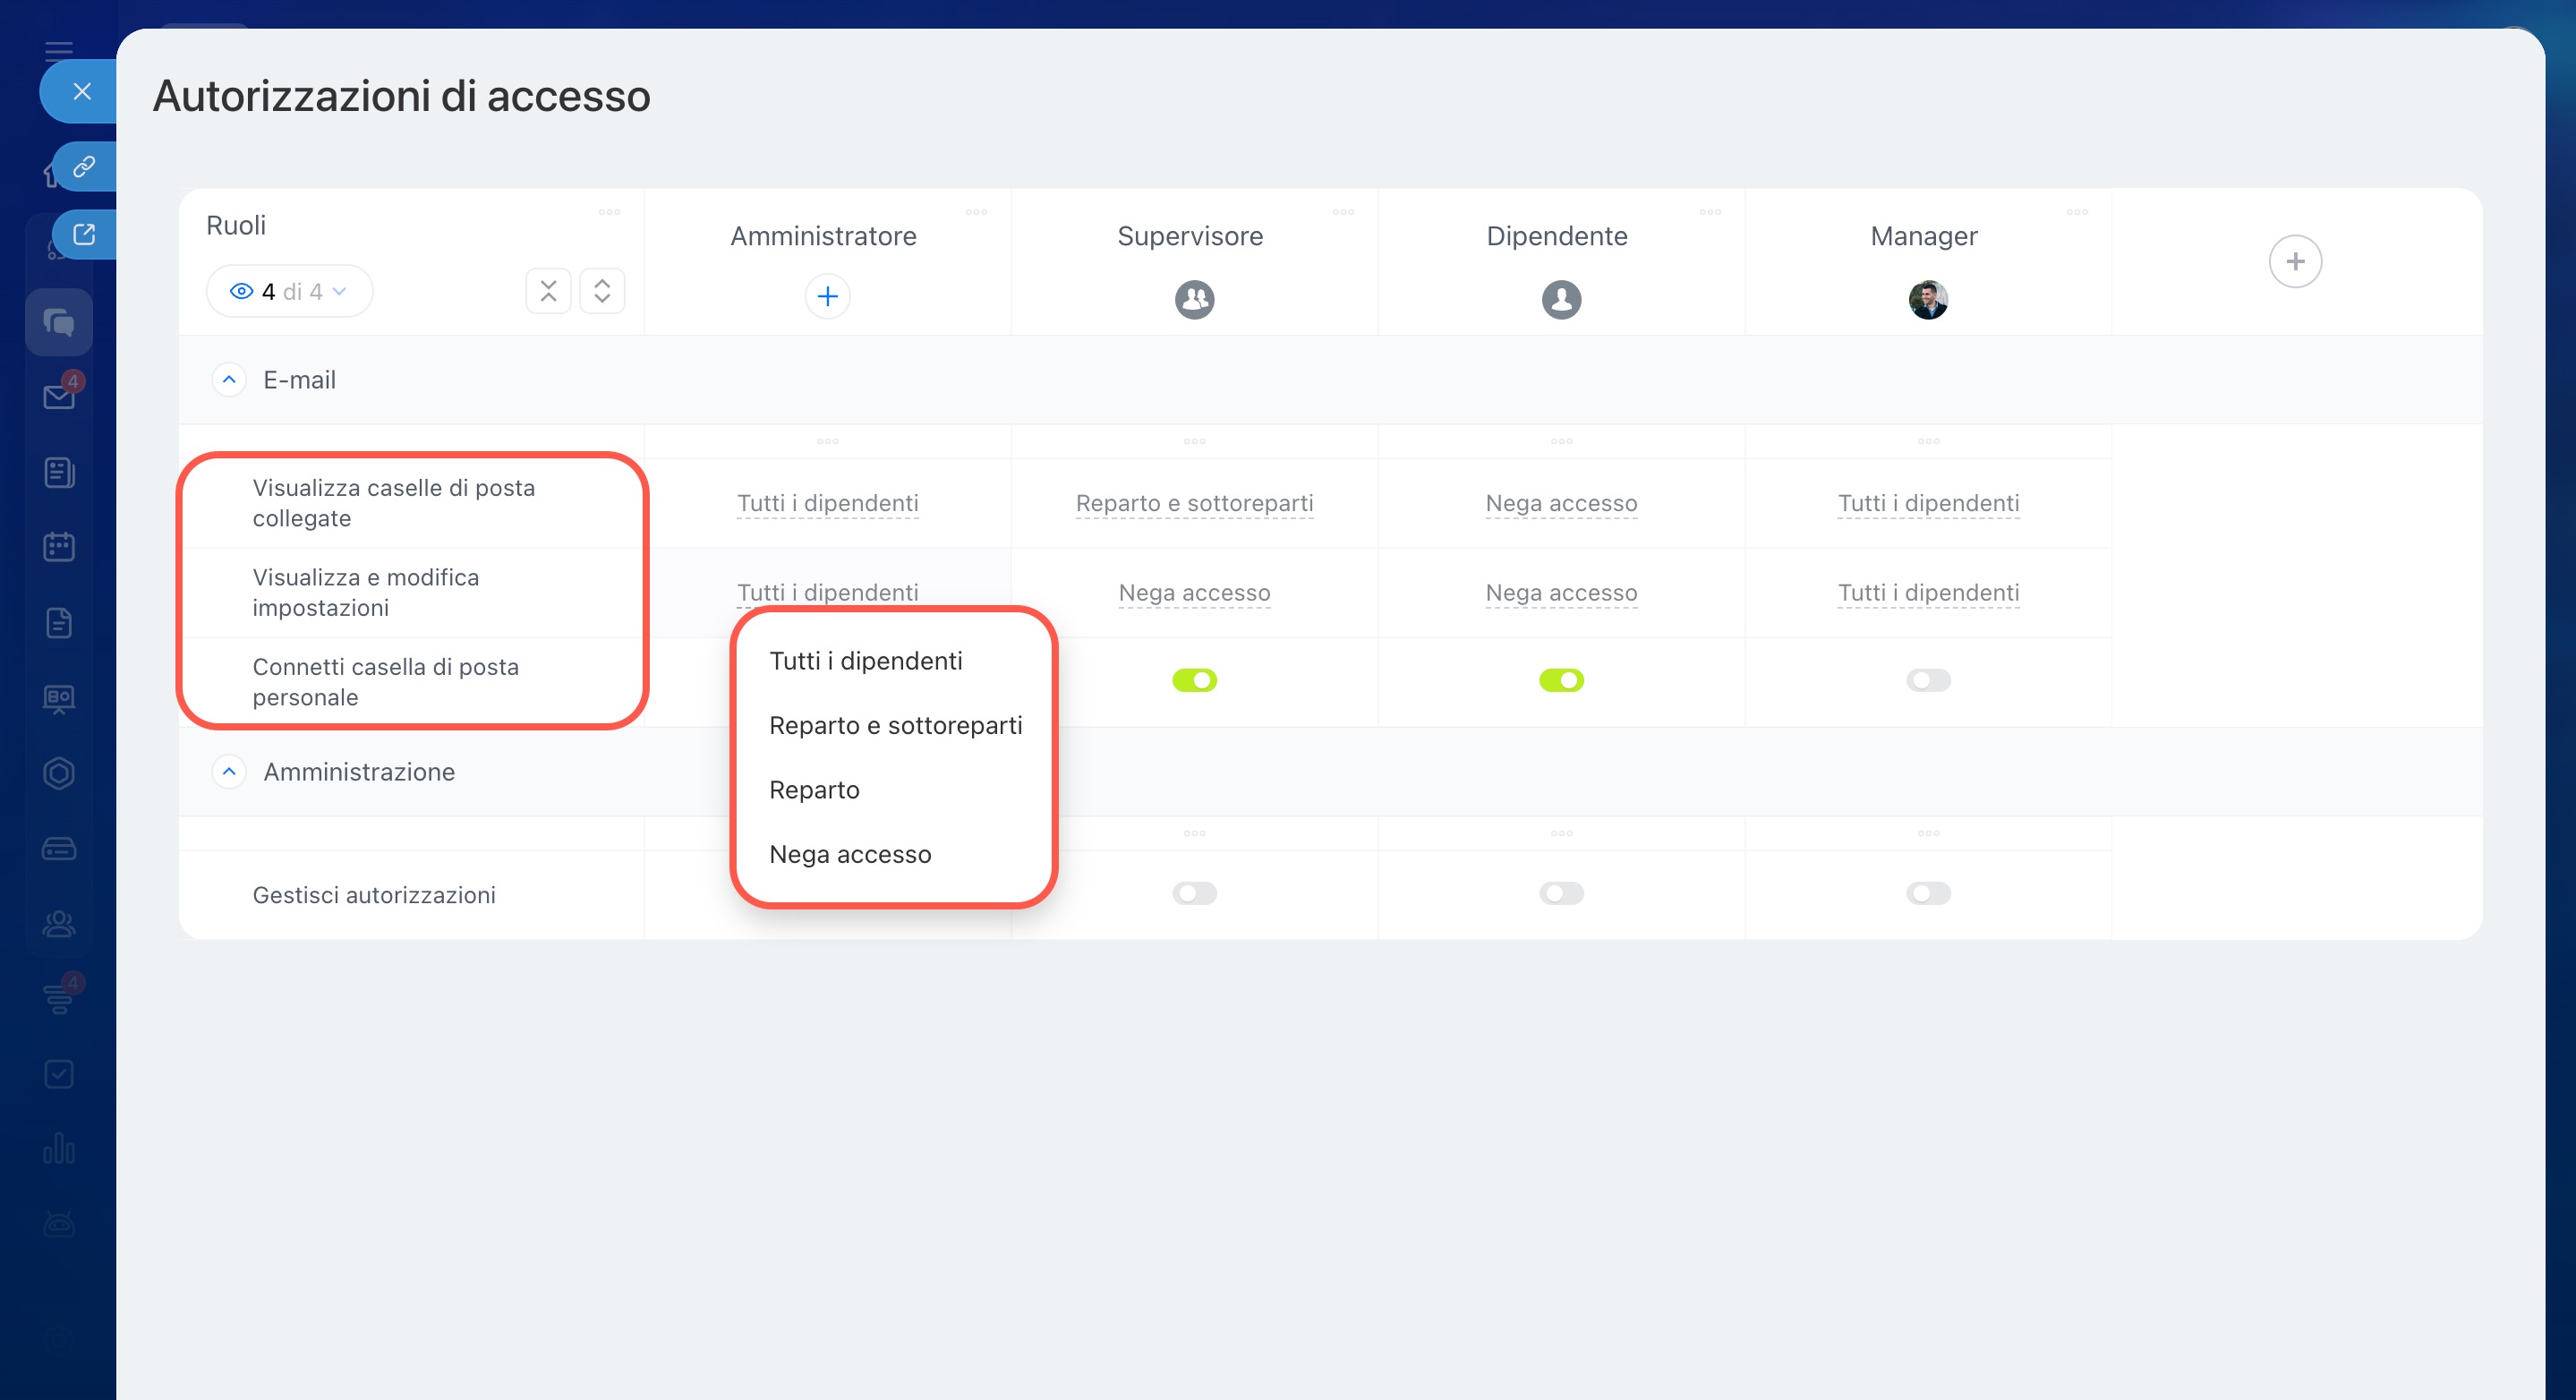Click the copy link icon
2576x1400 pixels.
click(x=84, y=166)
